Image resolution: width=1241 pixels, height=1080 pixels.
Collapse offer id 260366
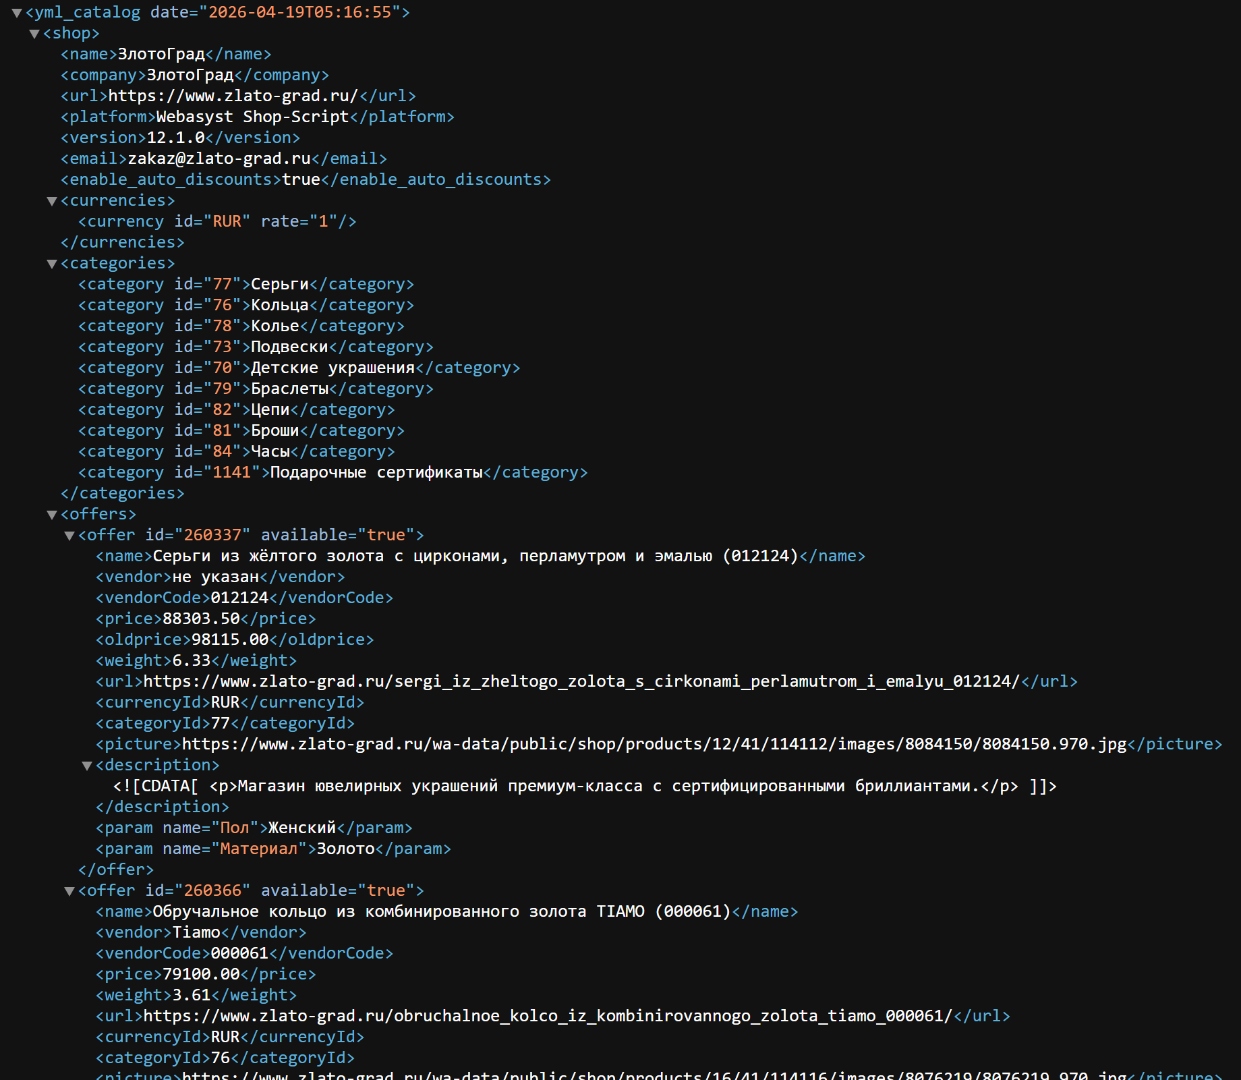point(70,891)
